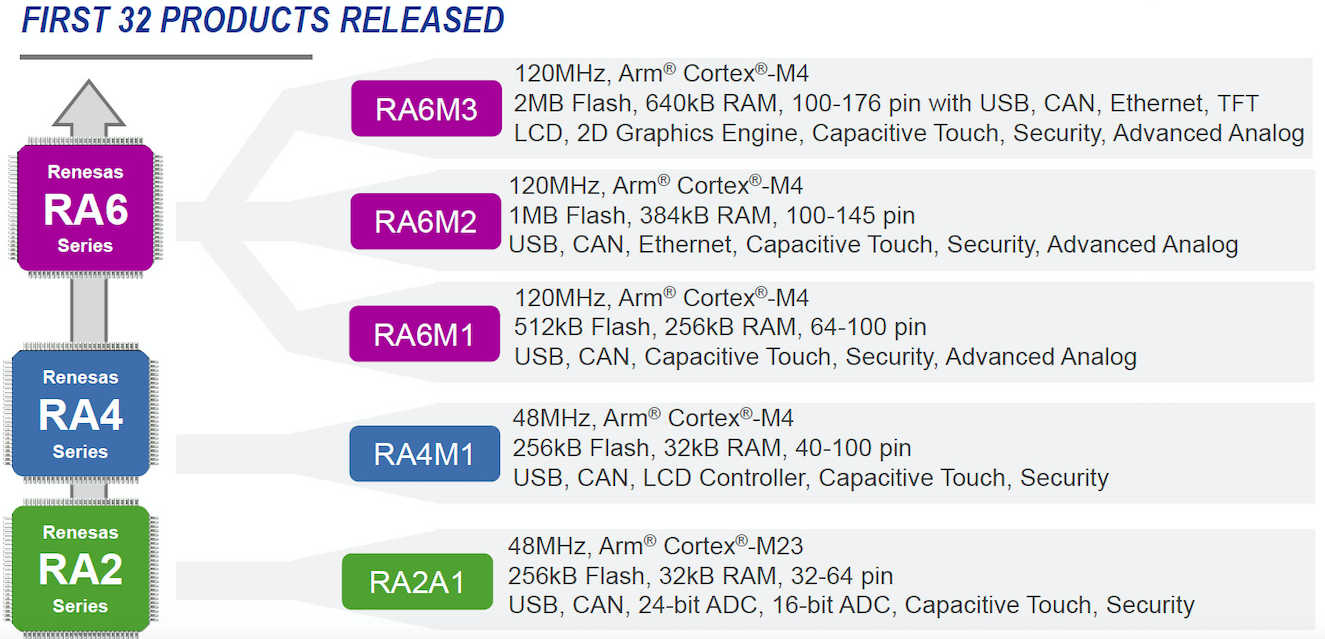Select the green RA2A1 product label

tap(417, 581)
